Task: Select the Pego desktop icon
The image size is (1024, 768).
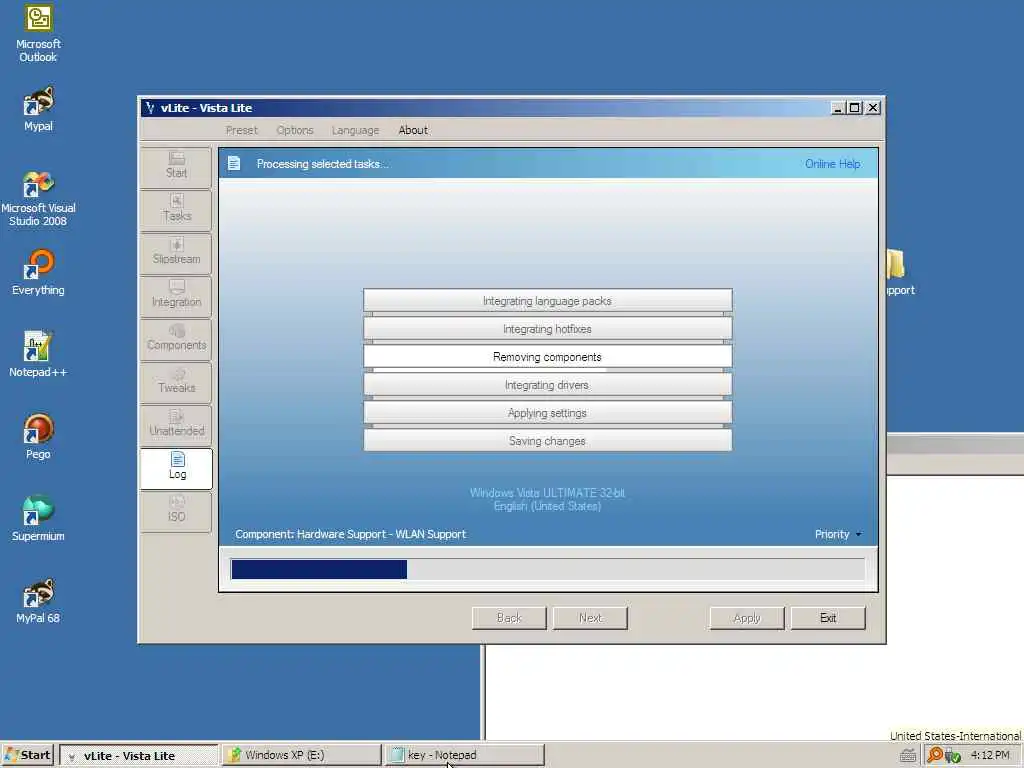Action: [38, 436]
